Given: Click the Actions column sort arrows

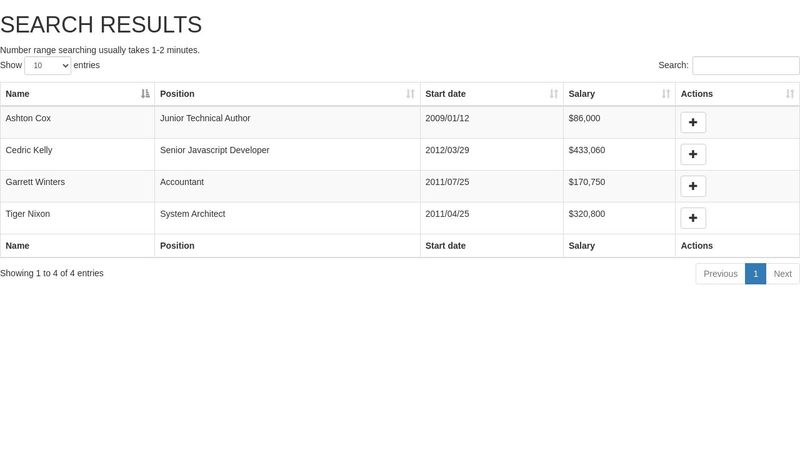Looking at the screenshot, I should tap(790, 94).
